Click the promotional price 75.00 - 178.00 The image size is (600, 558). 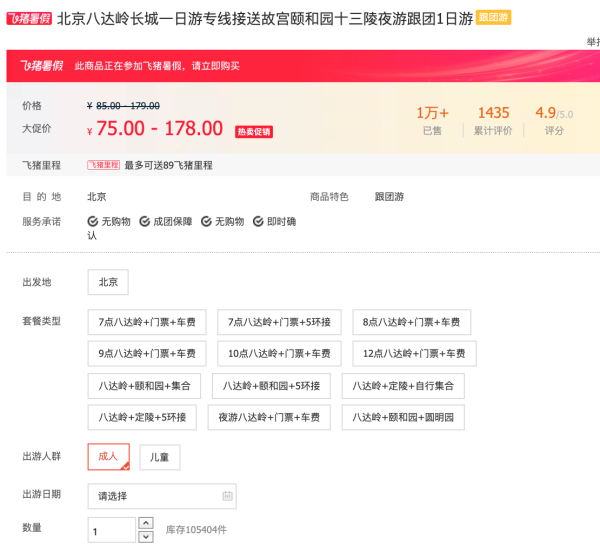click(x=159, y=129)
